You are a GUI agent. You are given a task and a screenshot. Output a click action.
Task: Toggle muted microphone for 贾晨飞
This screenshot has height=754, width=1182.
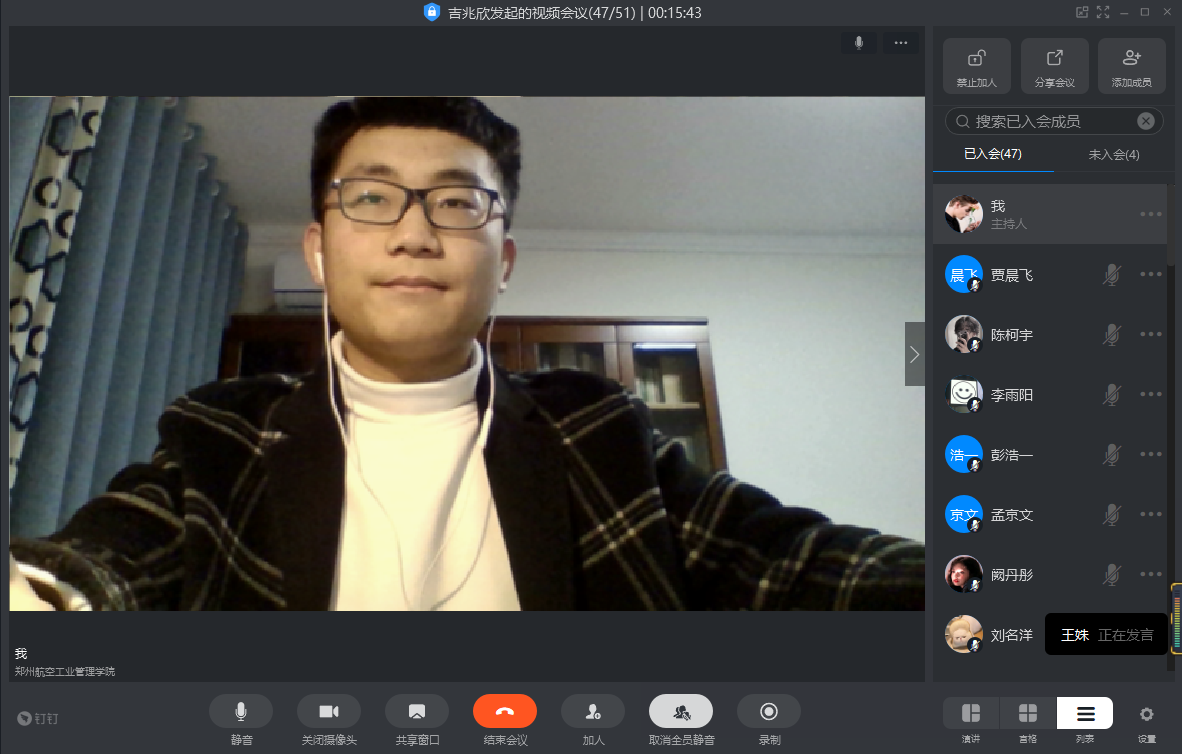click(x=1111, y=275)
